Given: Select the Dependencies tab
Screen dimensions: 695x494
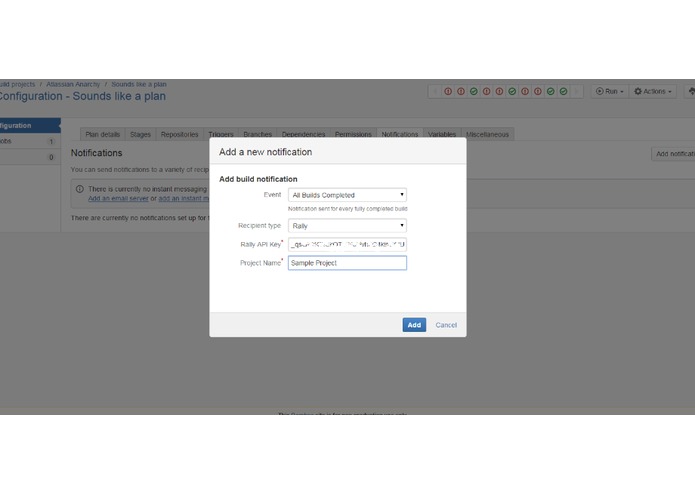Looking at the screenshot, I should [x=304, y=134].
